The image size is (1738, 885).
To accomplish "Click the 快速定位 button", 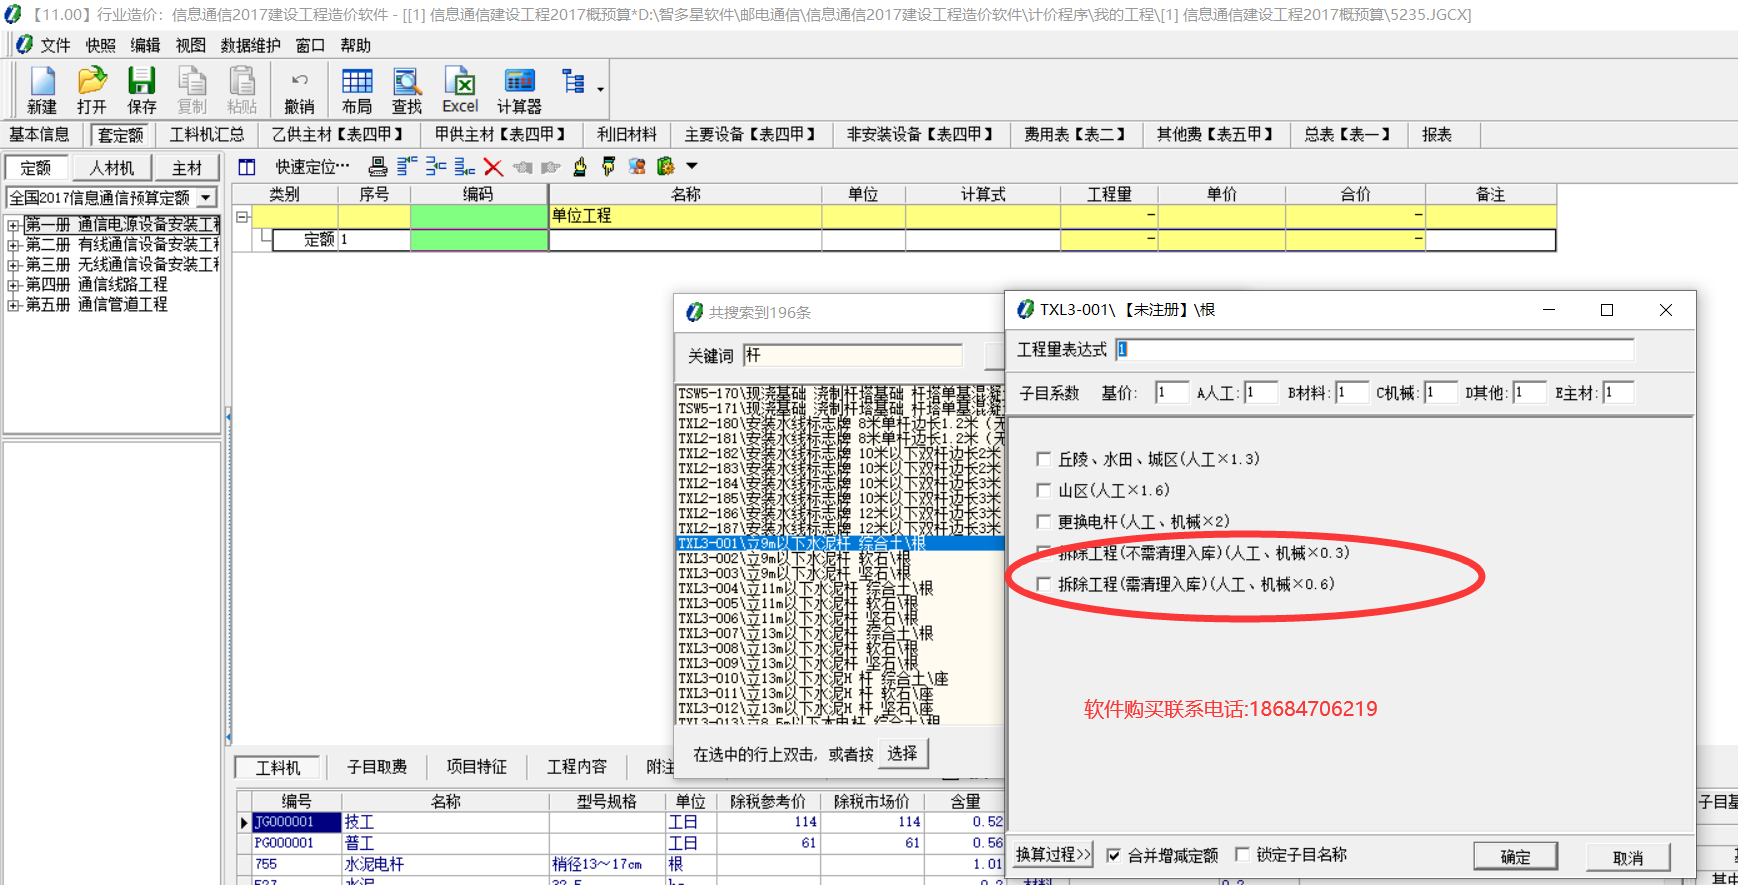I will tap(312, 167).
